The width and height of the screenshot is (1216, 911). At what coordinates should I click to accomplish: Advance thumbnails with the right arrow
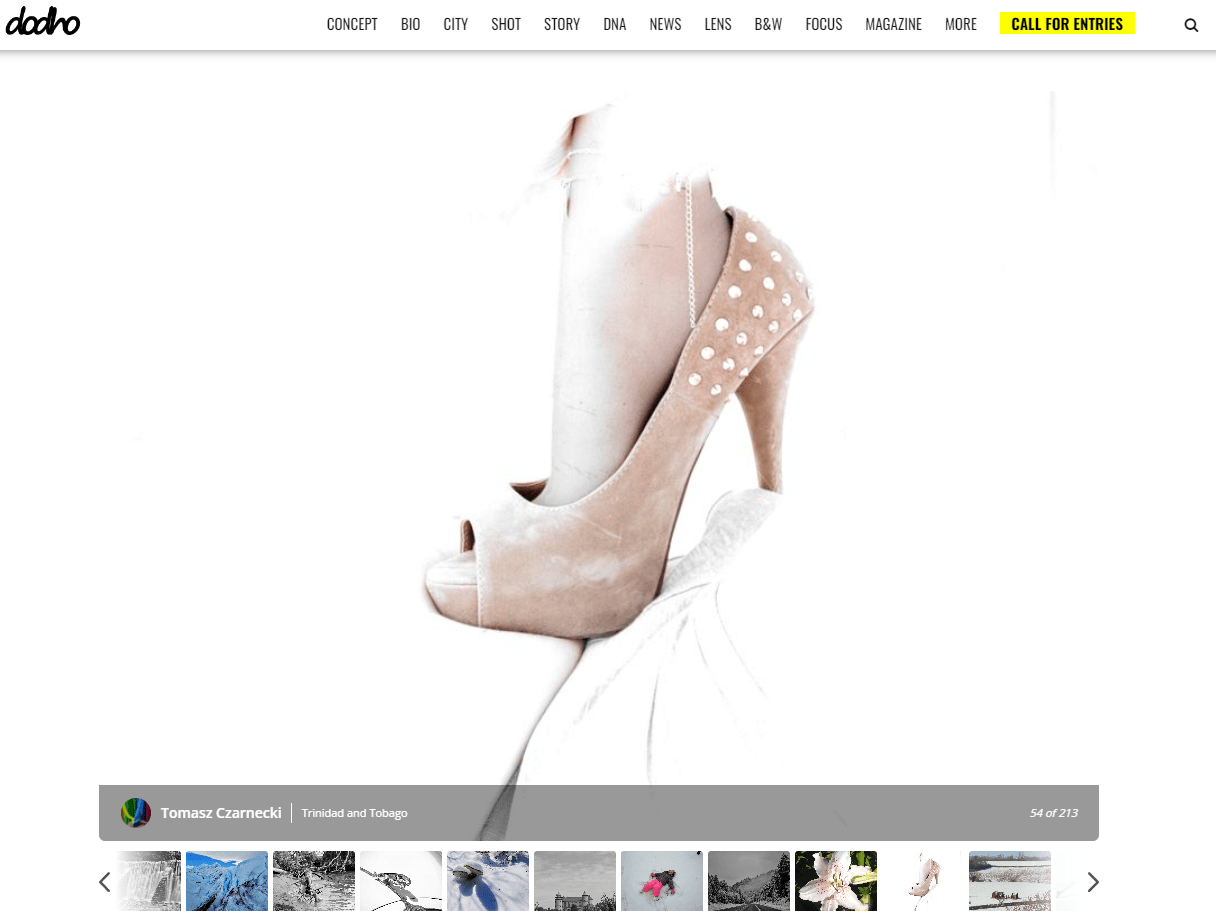click(x=1093, y=882)
